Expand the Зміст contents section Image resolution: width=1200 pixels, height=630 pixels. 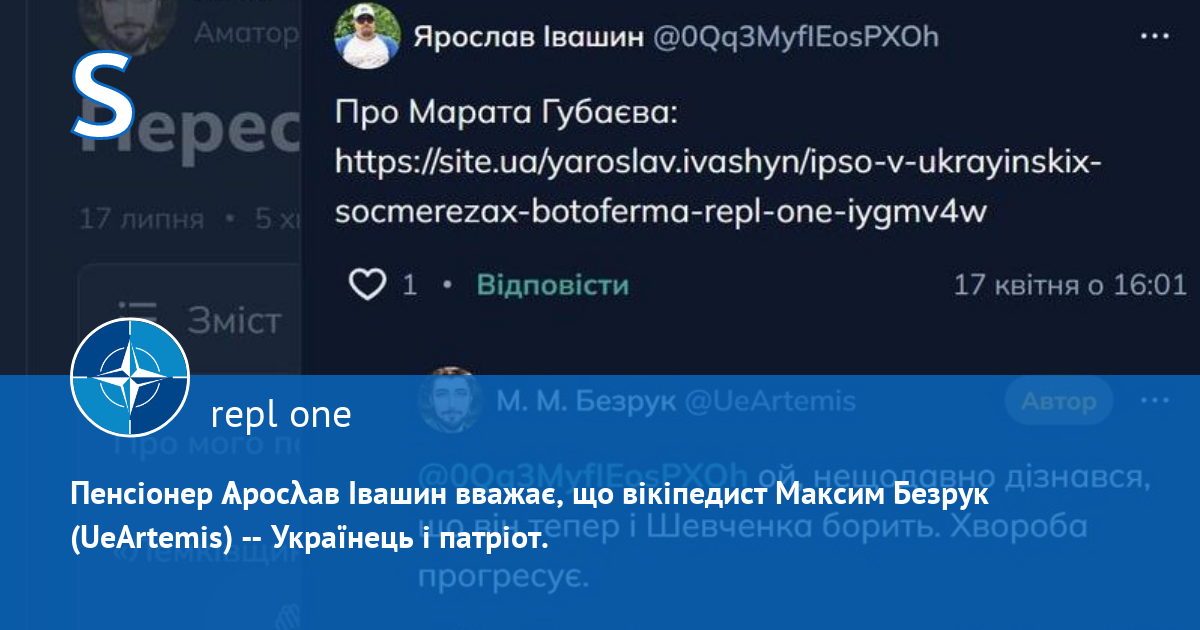click(235, 320)
